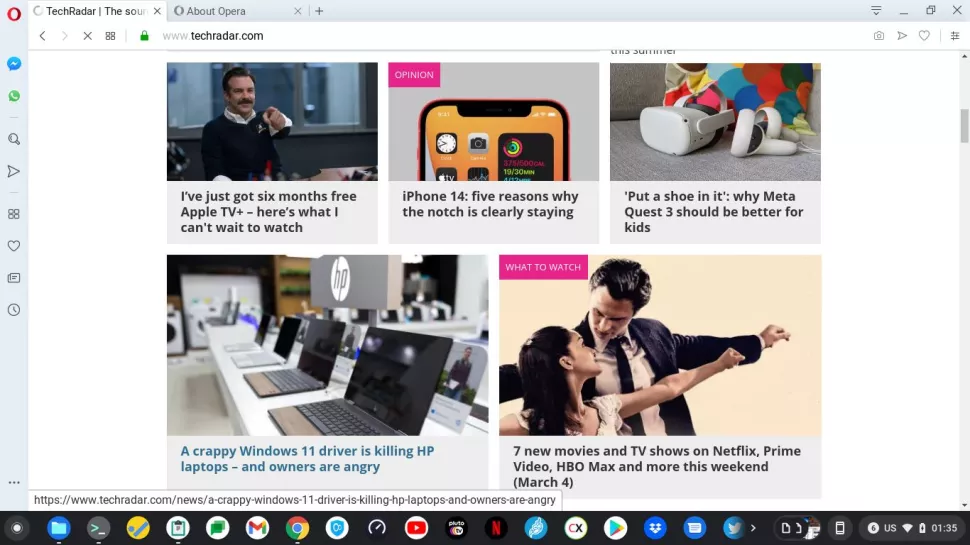Viewport: 970px width, 545px height.
Task: Open Google Play Store from the shelf
Action: tap(615, 528)
